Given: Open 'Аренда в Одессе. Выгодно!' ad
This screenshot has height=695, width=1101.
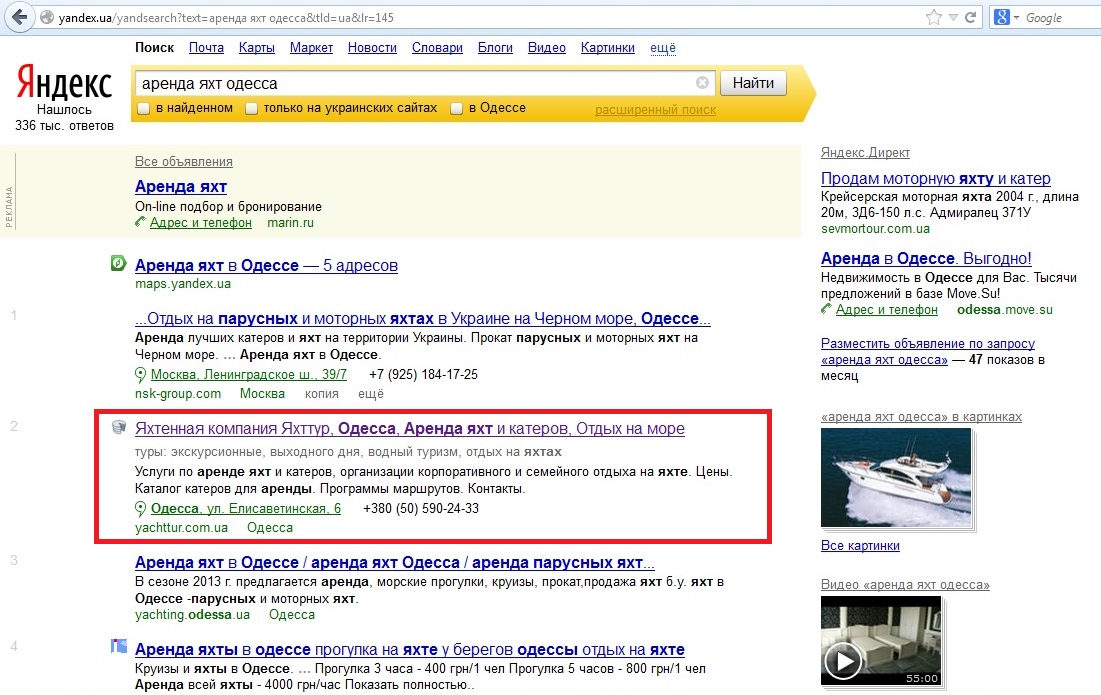Looking at the screenshot, I should click(926, 258).
